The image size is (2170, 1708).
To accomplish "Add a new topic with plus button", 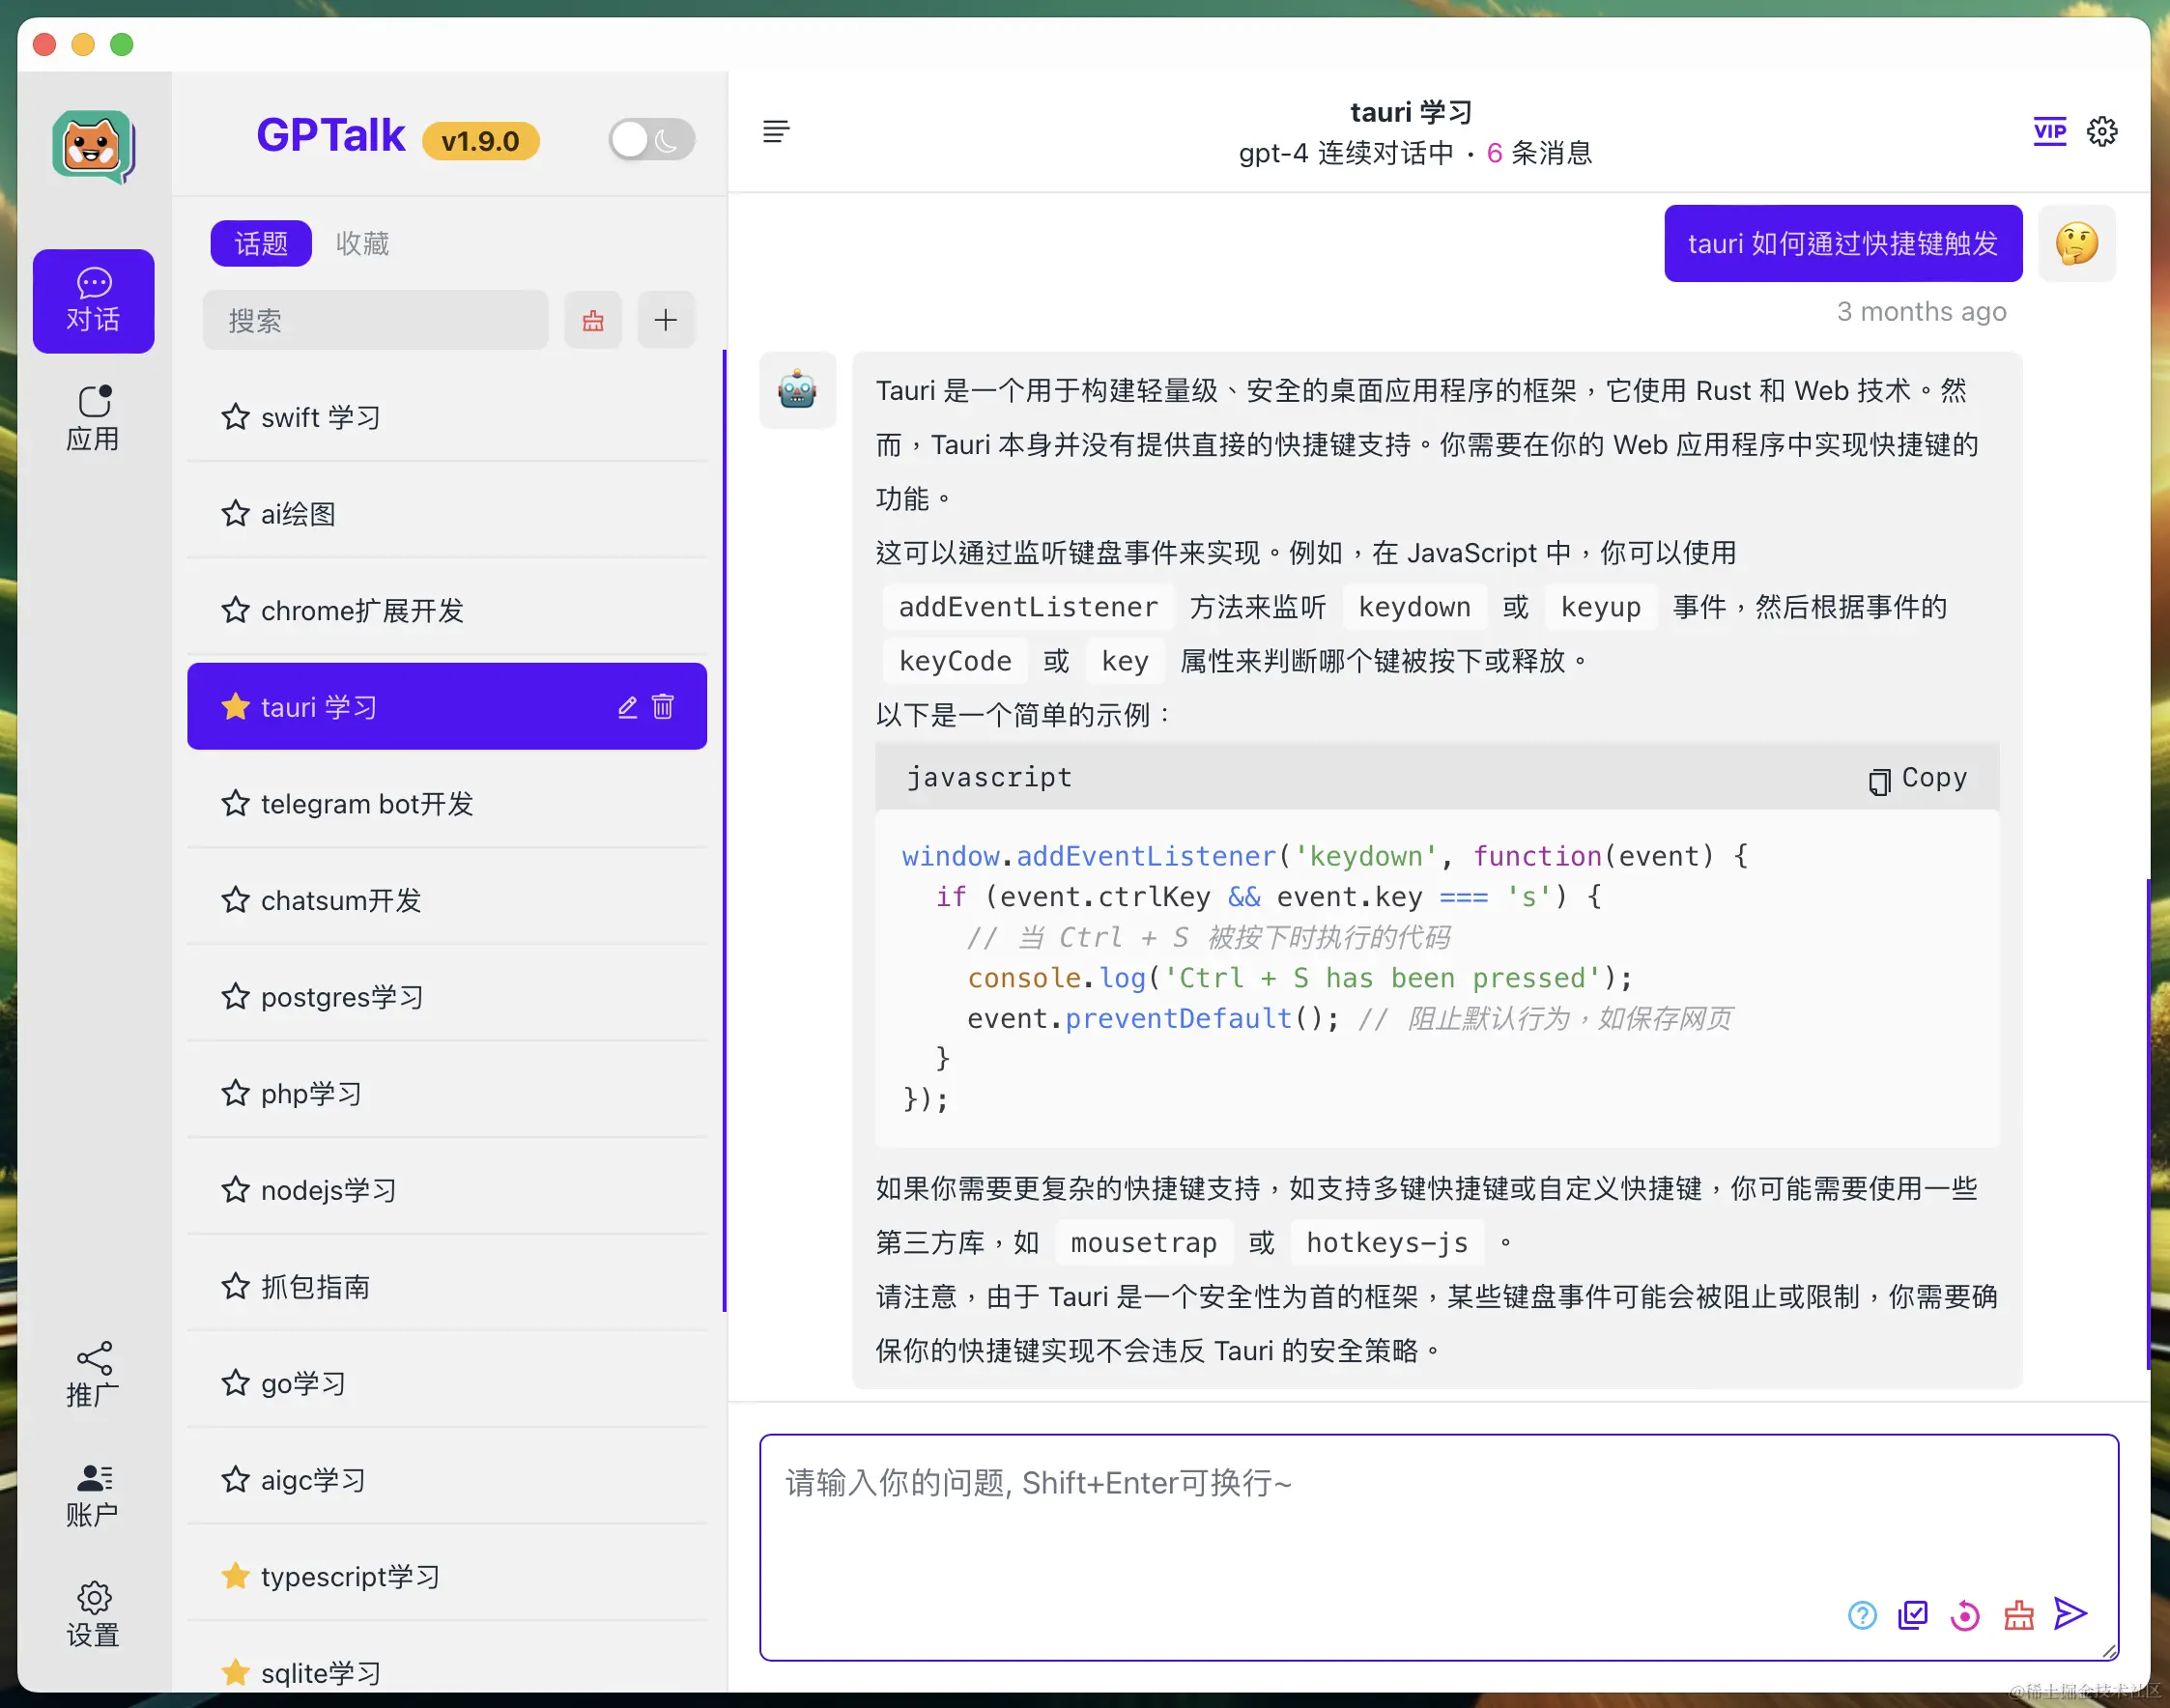I will pyautogui.click(x=665, y=320).
